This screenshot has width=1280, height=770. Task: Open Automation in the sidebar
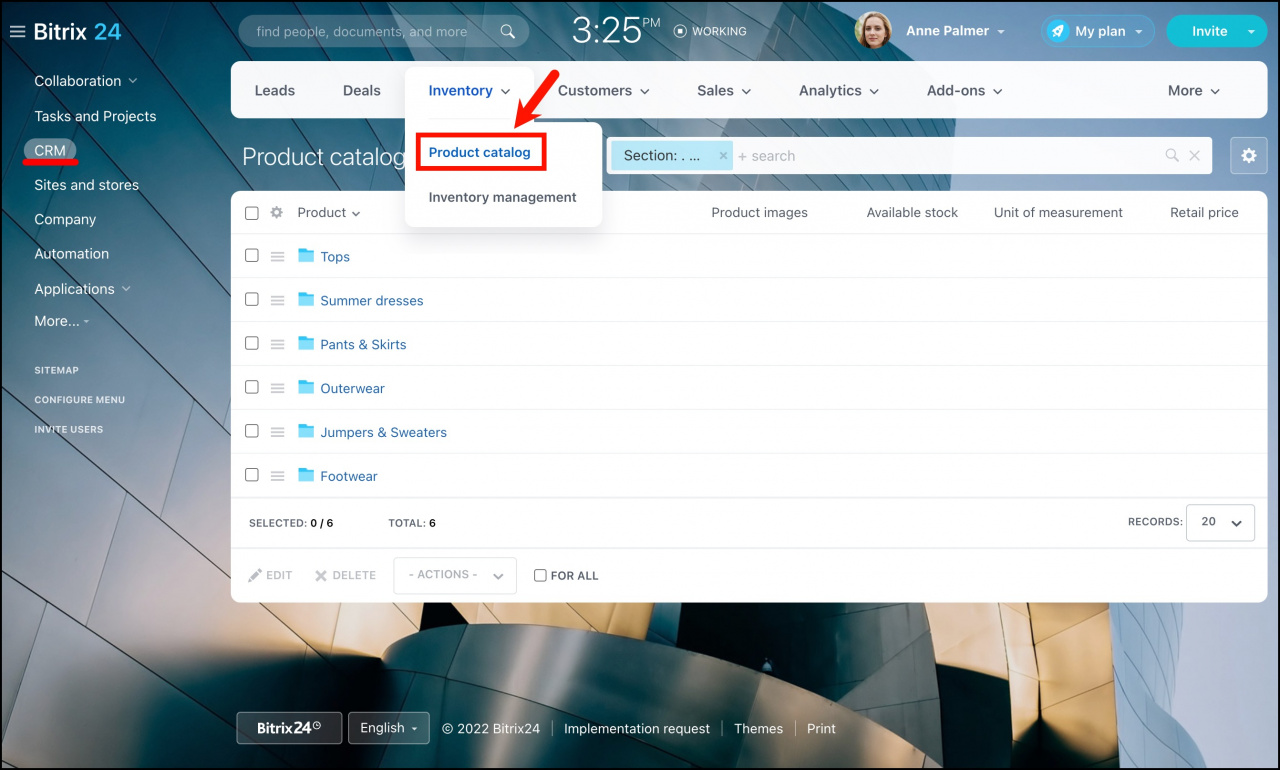point(71,254)
